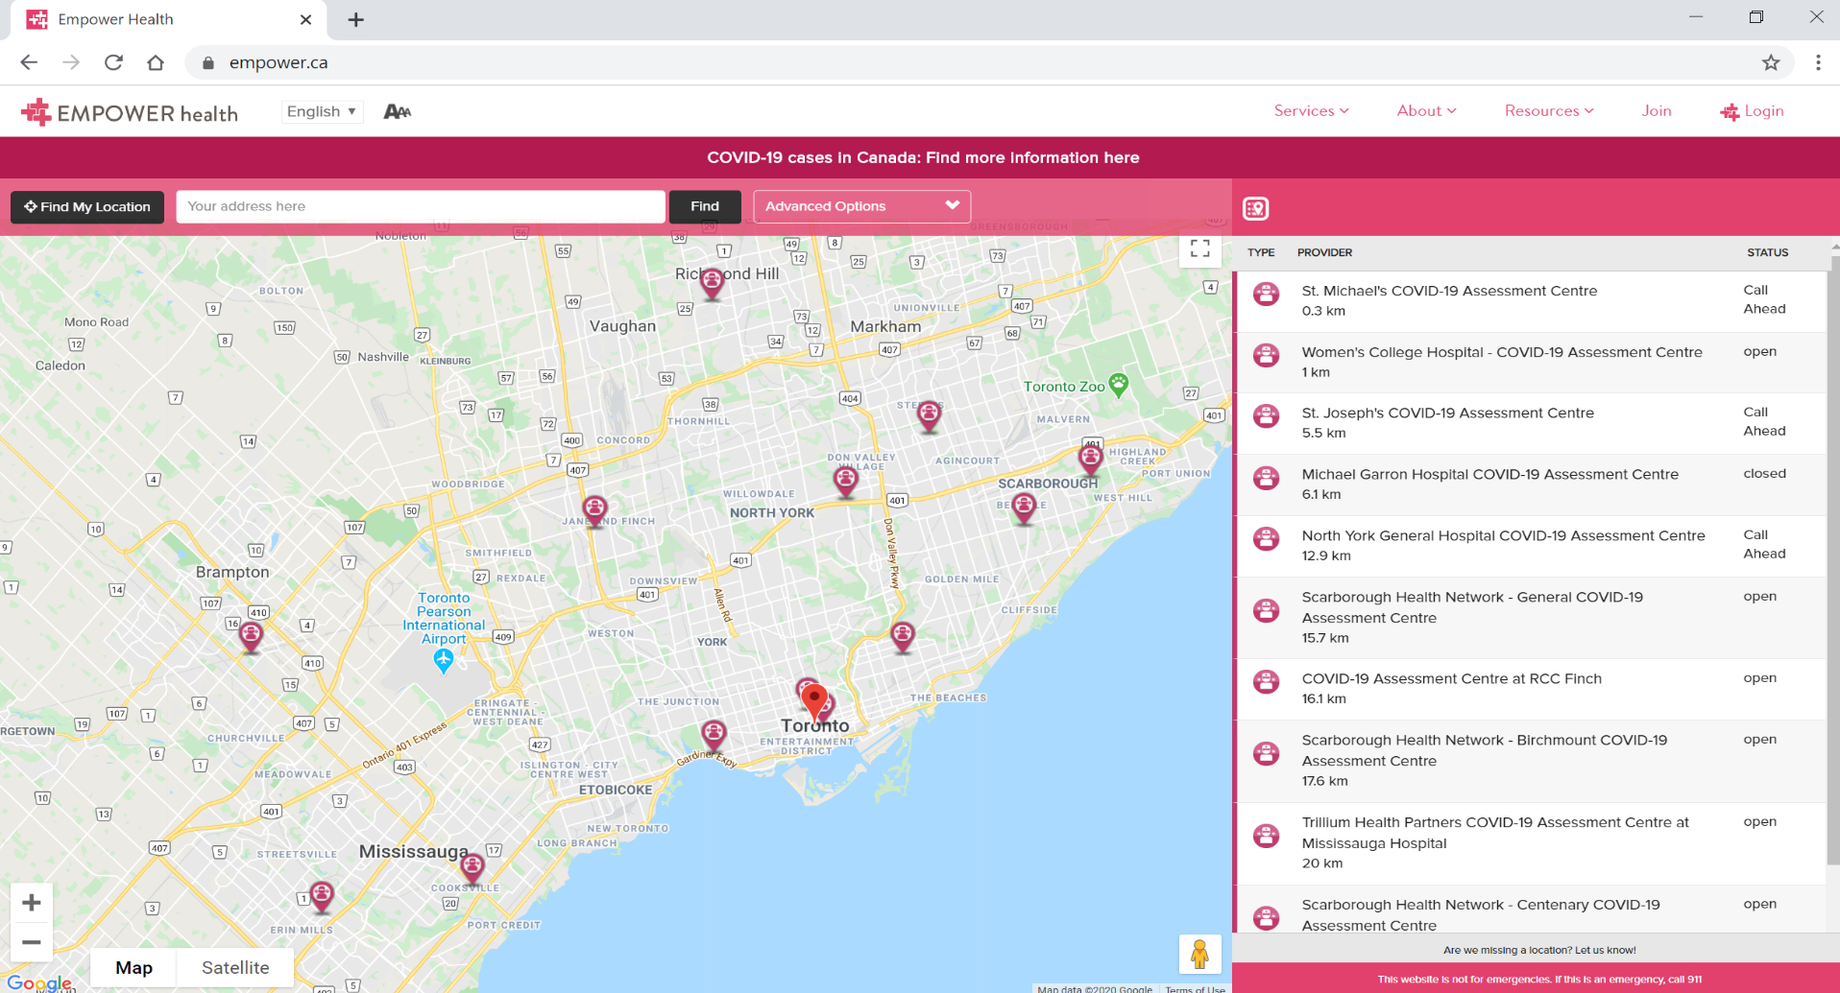Bookmark this page with the star icon
The image size is (1840, 993).
pyautogui.click(x=1771, y=62)
